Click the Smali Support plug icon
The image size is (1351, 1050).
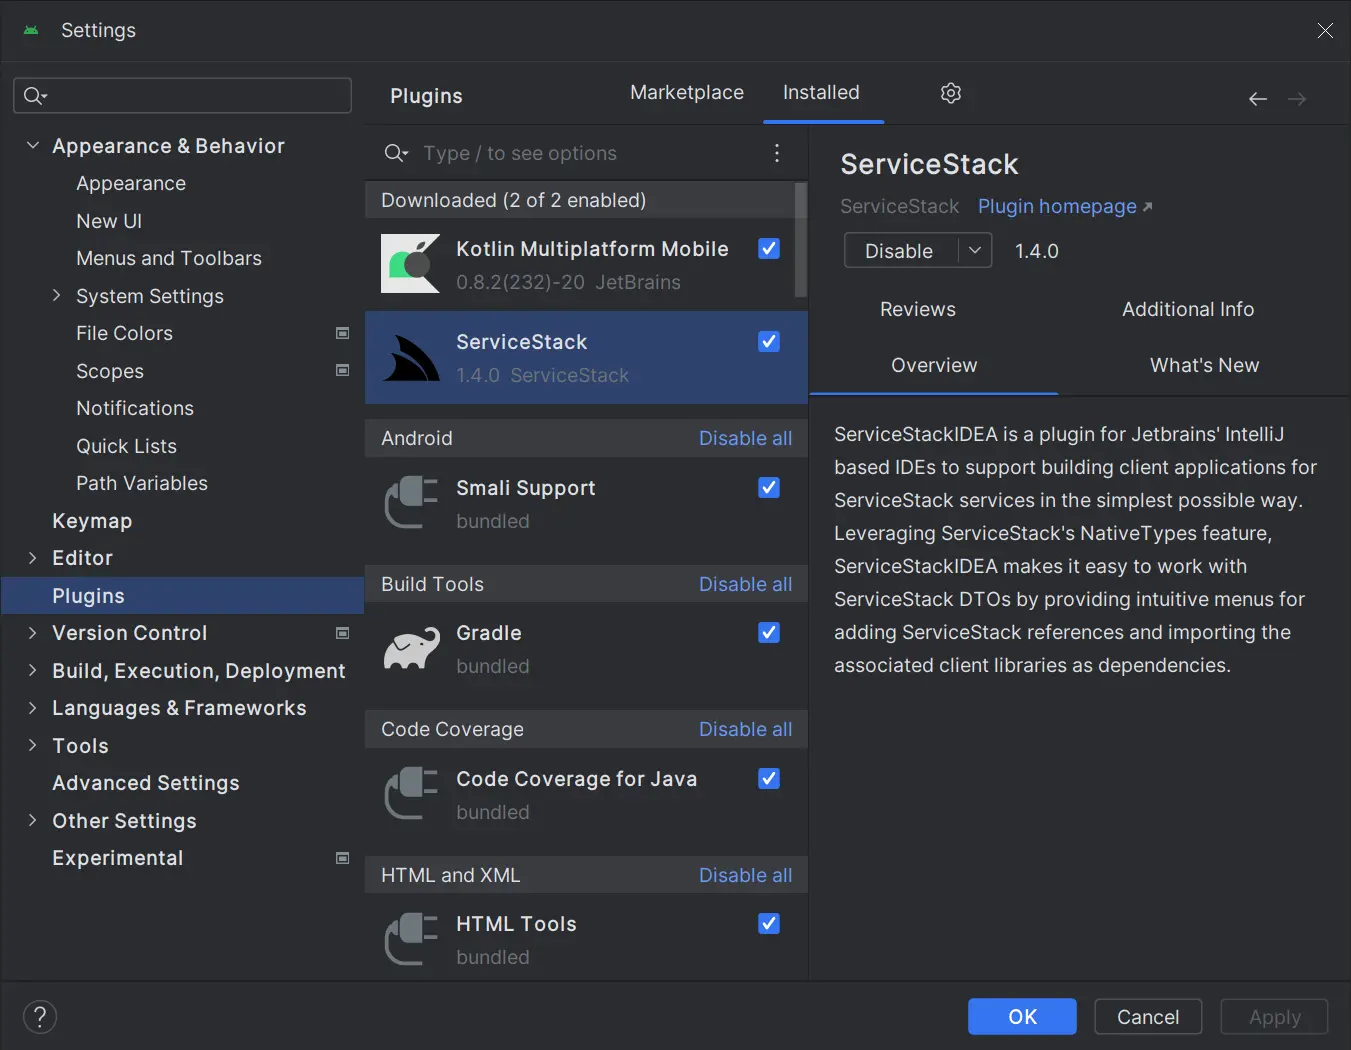tap(411, 502)
